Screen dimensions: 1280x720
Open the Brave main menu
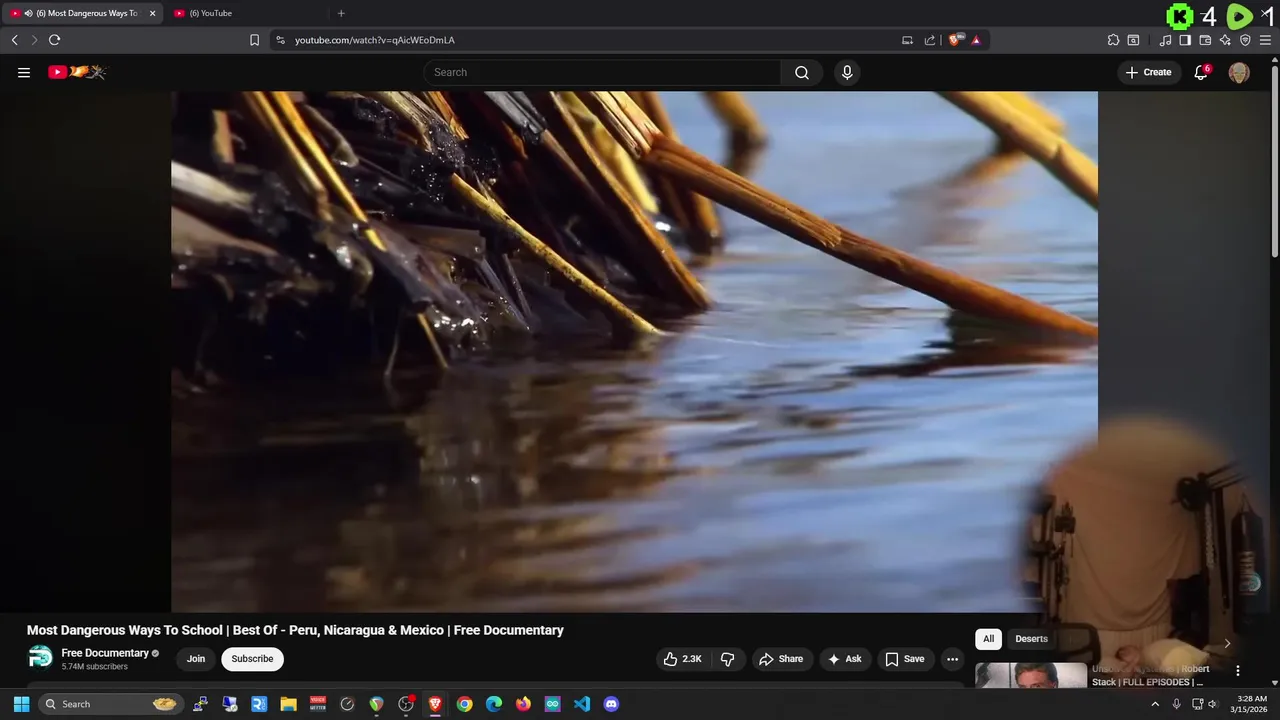(1265, 40)
